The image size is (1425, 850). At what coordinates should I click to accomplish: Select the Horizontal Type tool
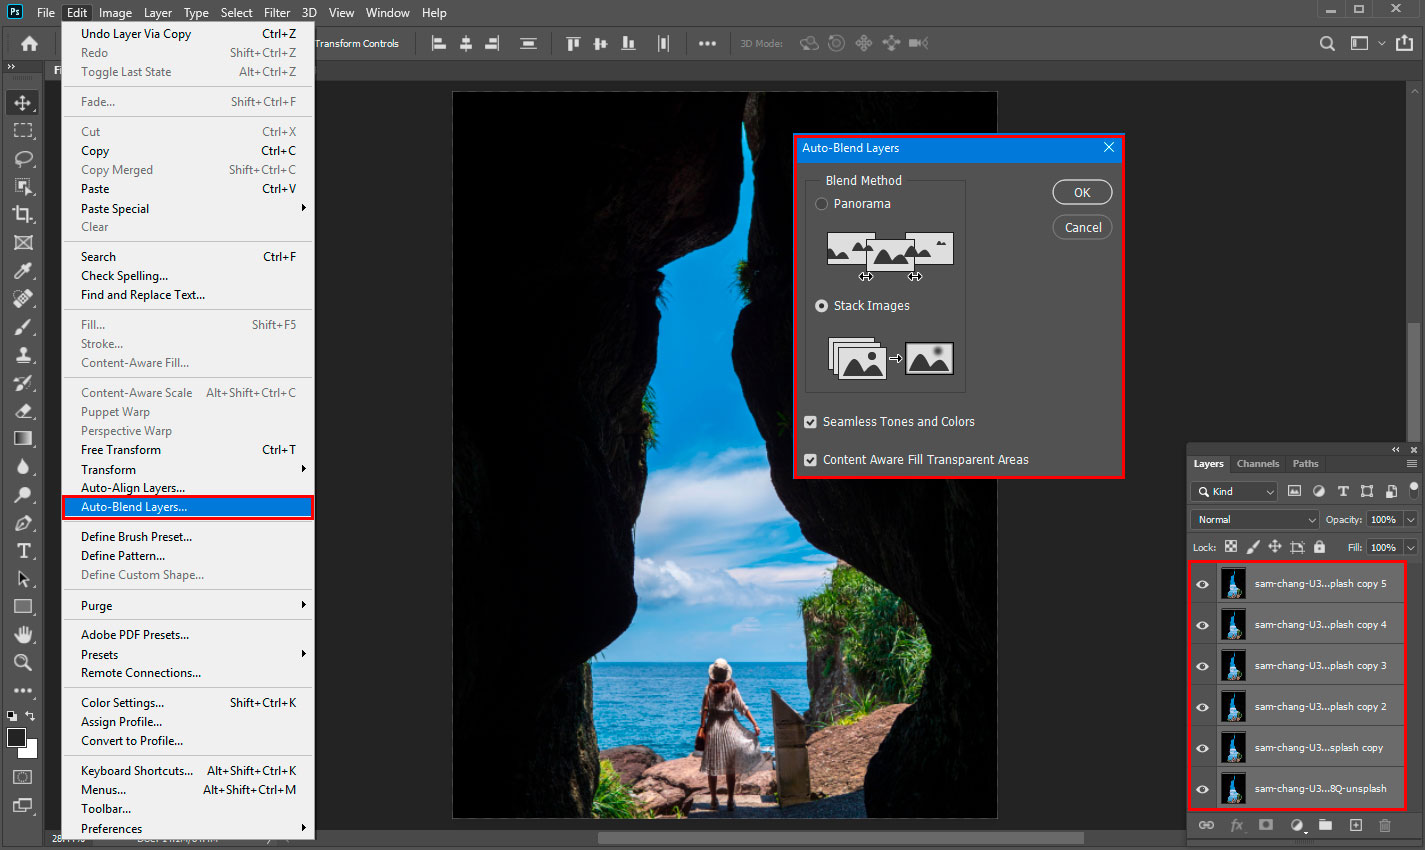[23, 551]
